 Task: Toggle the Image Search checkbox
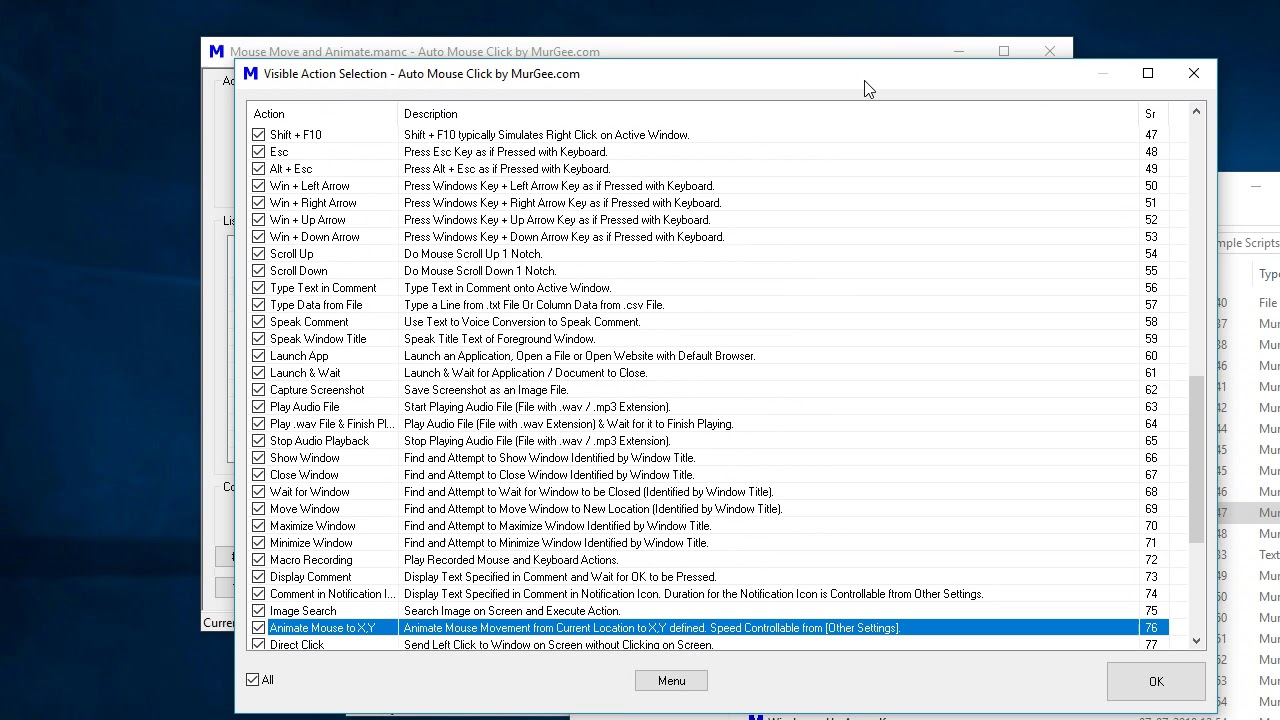pos(259,611)
